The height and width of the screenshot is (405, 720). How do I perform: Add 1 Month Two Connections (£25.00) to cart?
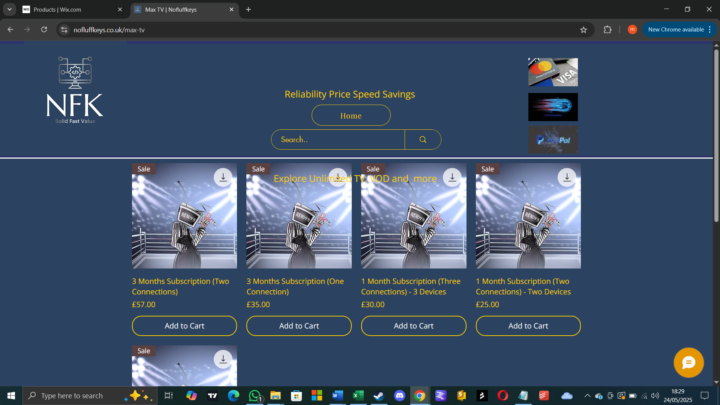(528, 326)
